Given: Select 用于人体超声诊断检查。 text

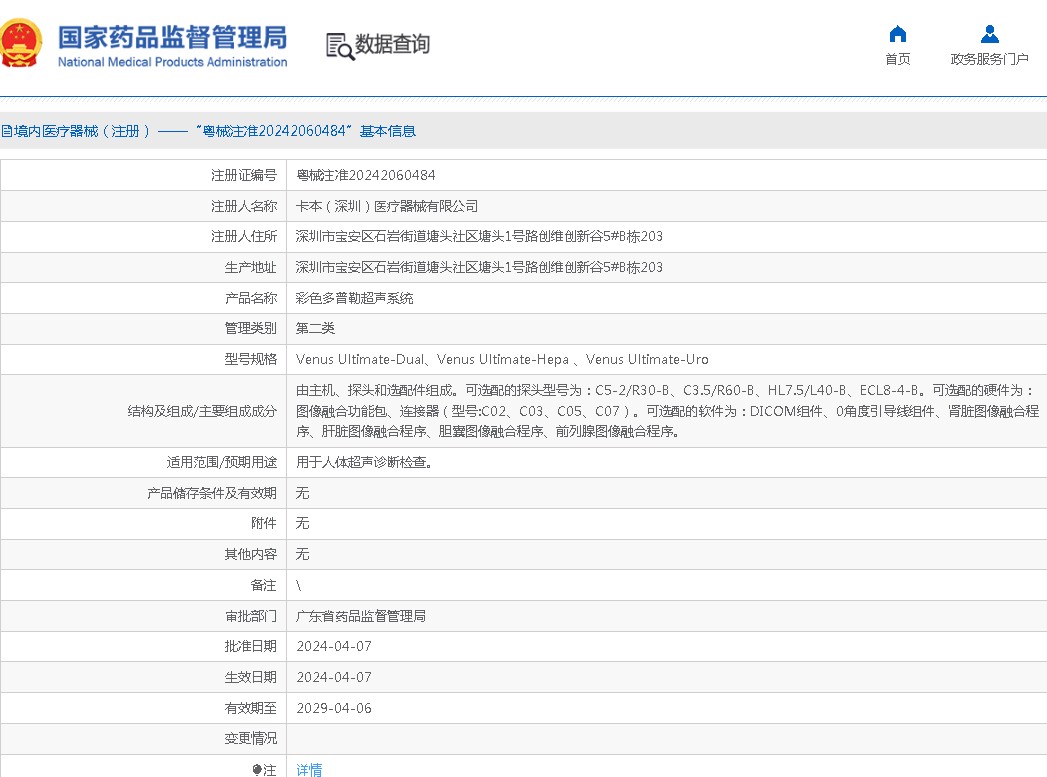Looking at the screenshot, I should (x=365, y=462).
